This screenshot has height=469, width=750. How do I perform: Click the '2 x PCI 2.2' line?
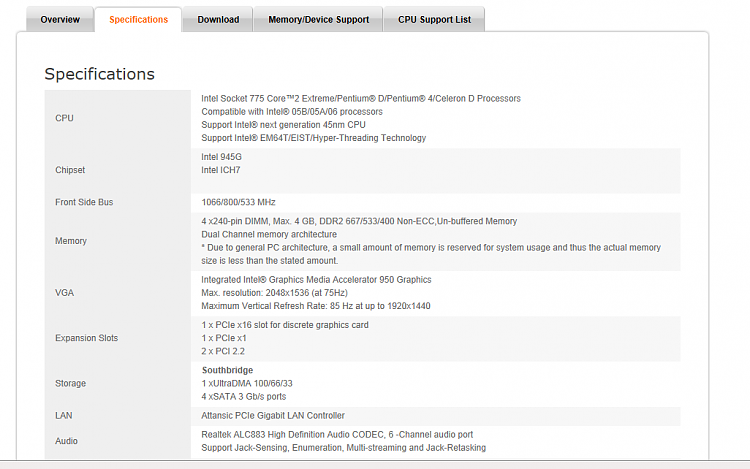tap(223, 351)
